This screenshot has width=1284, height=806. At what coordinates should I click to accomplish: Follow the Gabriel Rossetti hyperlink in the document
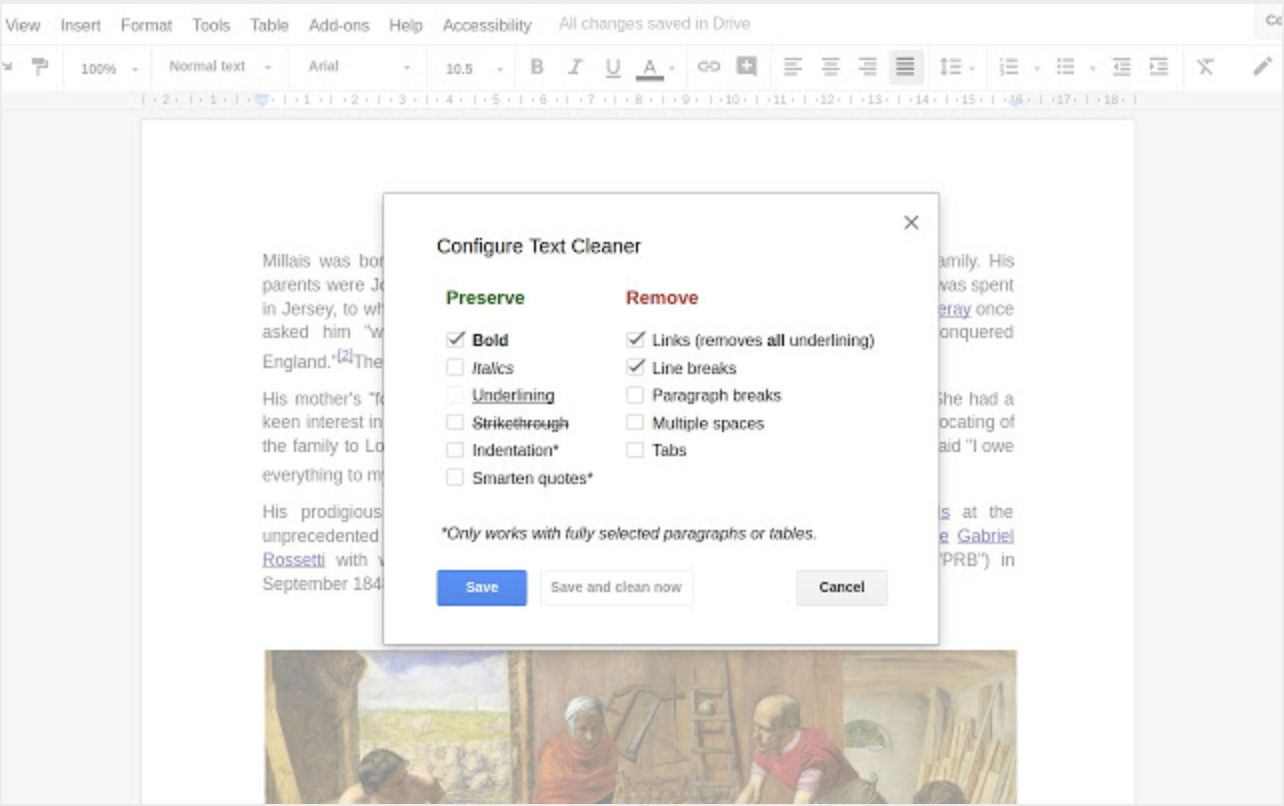point(985,536)
